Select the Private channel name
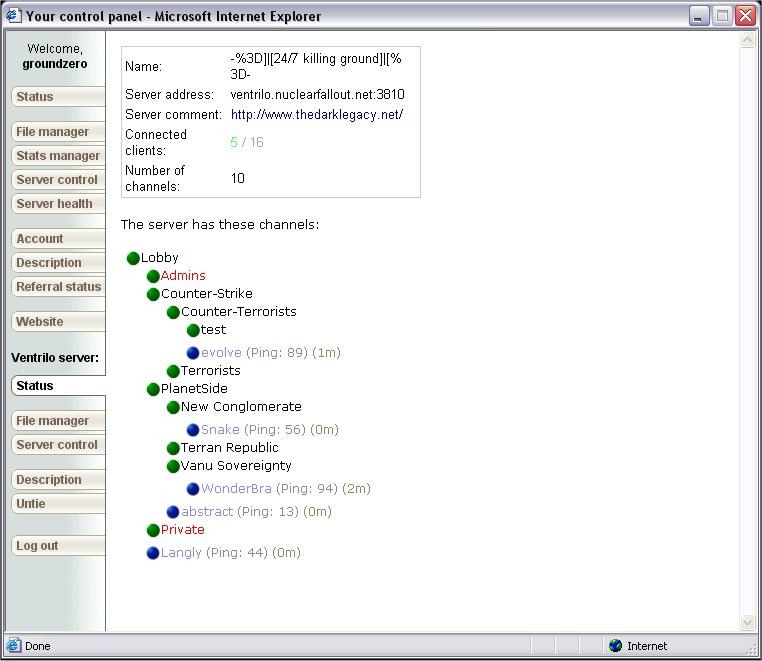Viewport: 762px width, 661px height. click(183, 530)
